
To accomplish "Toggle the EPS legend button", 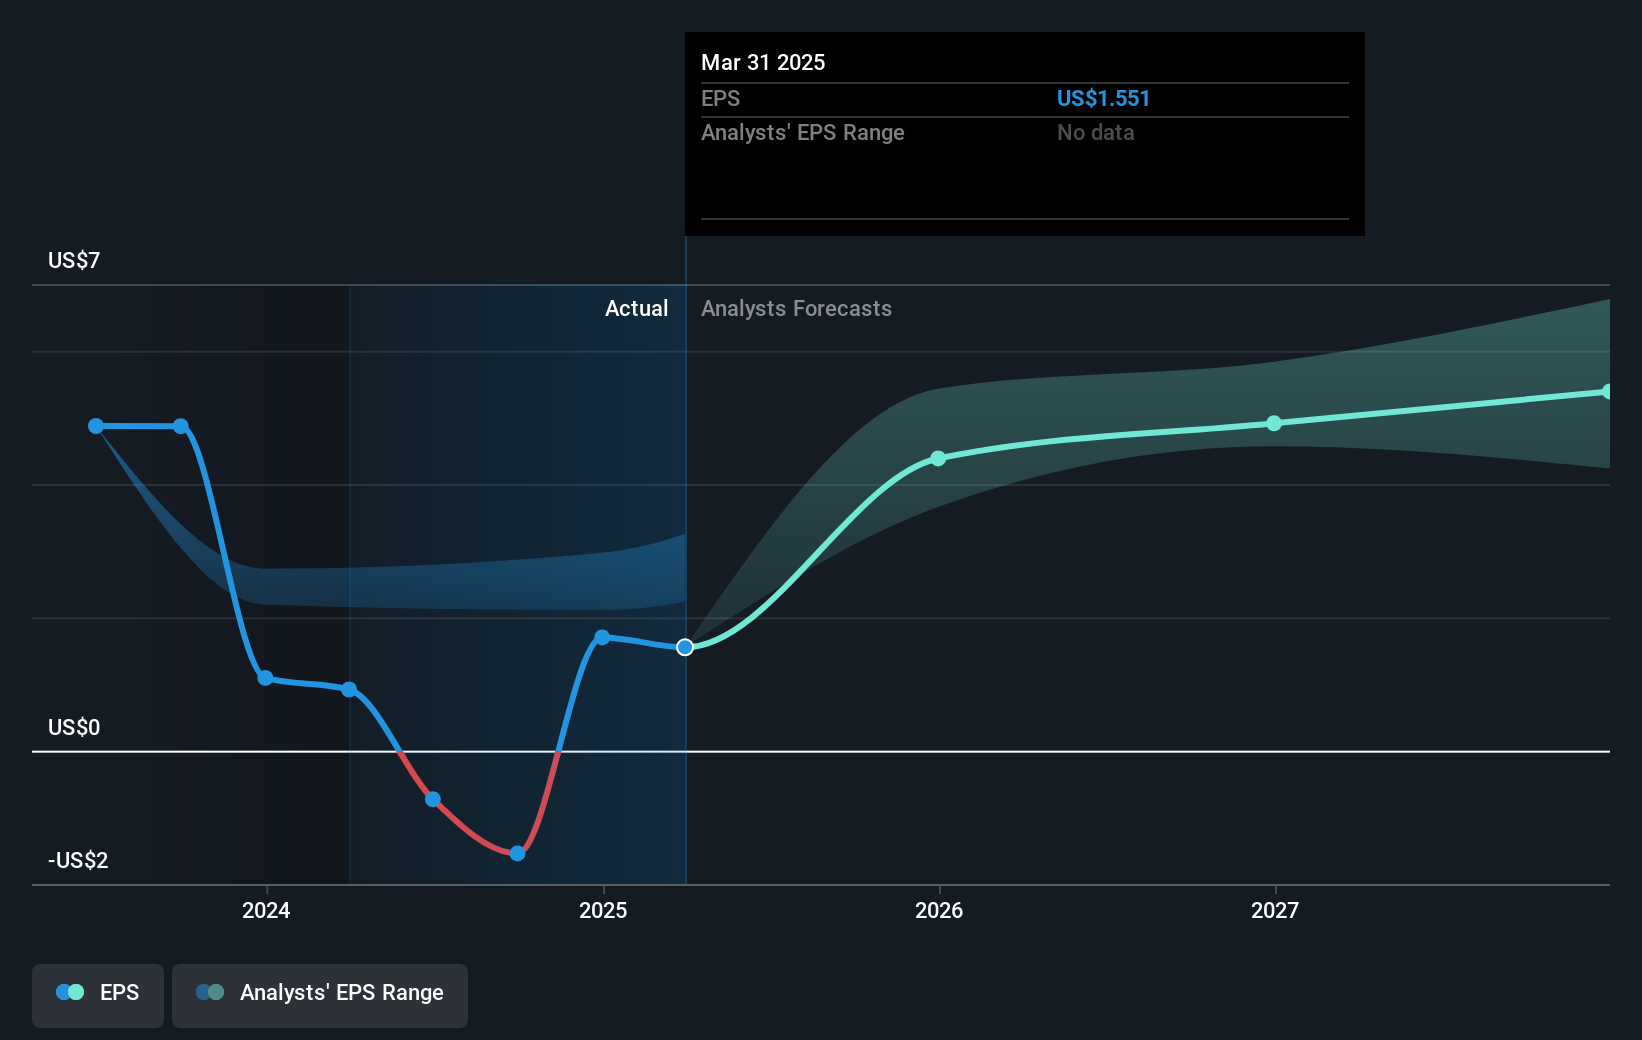I will click(98, 995).
